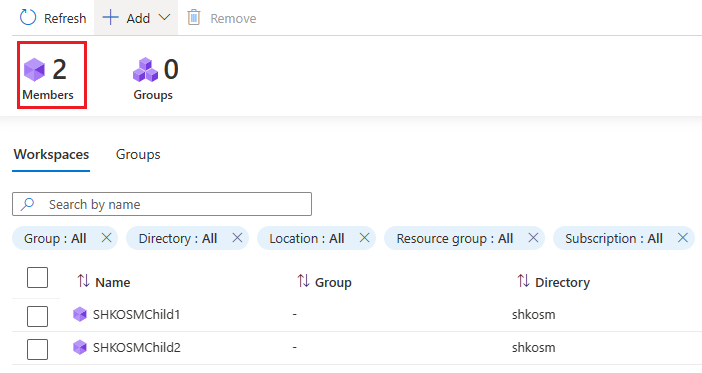Screen dimensions: 702x373
Task: Open the Directory : All filter
Action: pos(178,239)
